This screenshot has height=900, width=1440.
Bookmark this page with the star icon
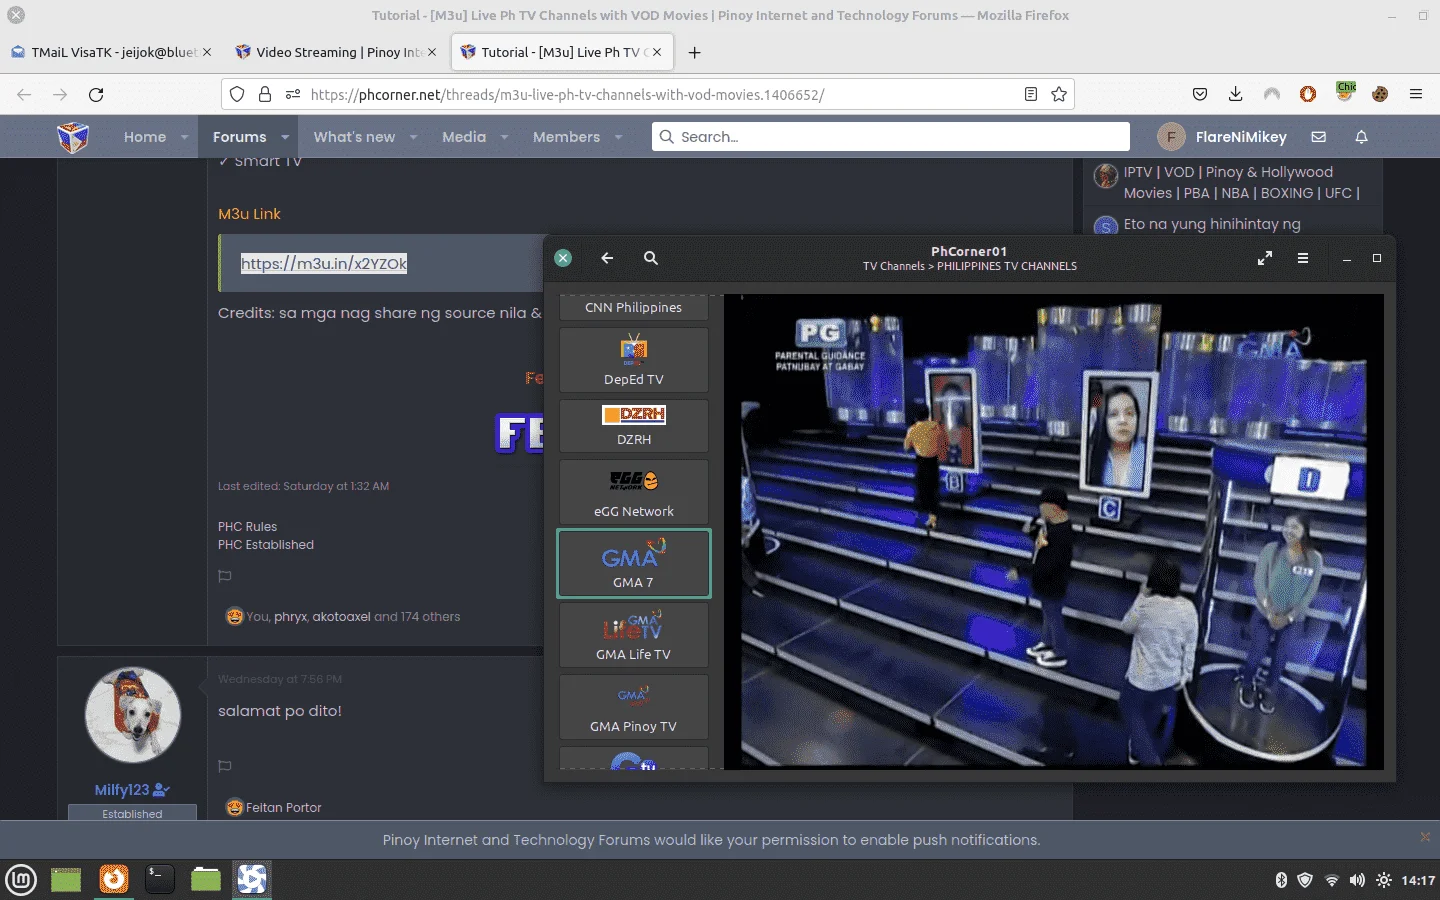pyautogui.click(x=1059, y=94)
